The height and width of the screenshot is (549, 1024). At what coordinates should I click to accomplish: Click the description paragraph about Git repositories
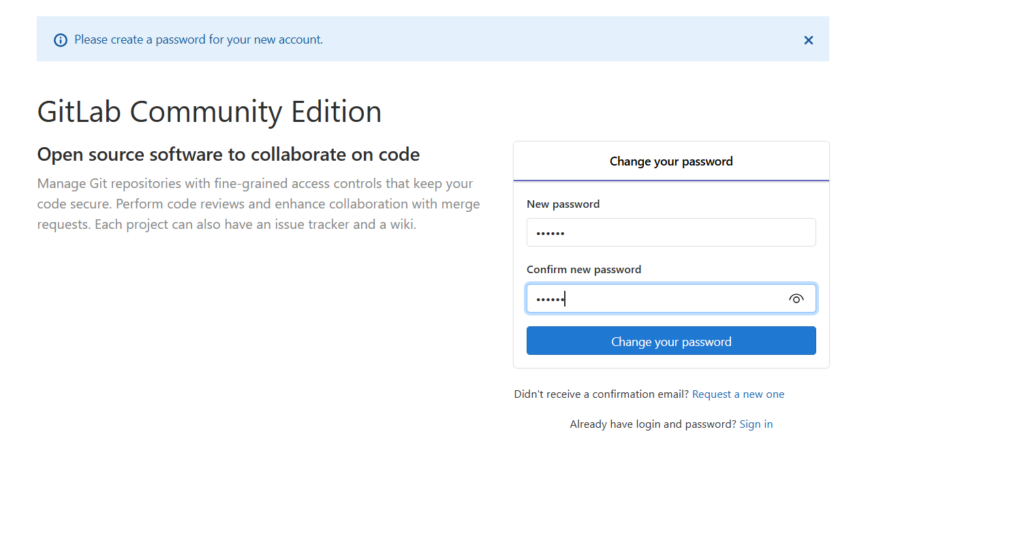click(257, 204)
